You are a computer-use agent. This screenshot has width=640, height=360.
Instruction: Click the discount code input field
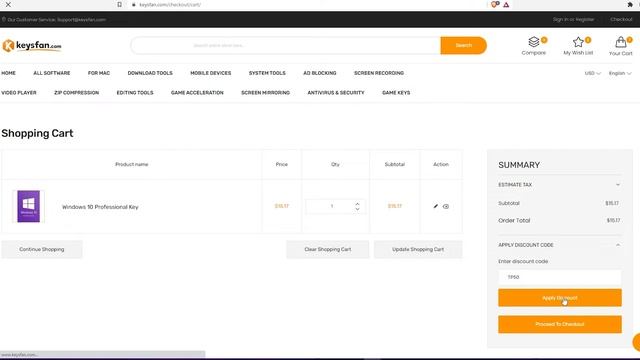[560, 277]
